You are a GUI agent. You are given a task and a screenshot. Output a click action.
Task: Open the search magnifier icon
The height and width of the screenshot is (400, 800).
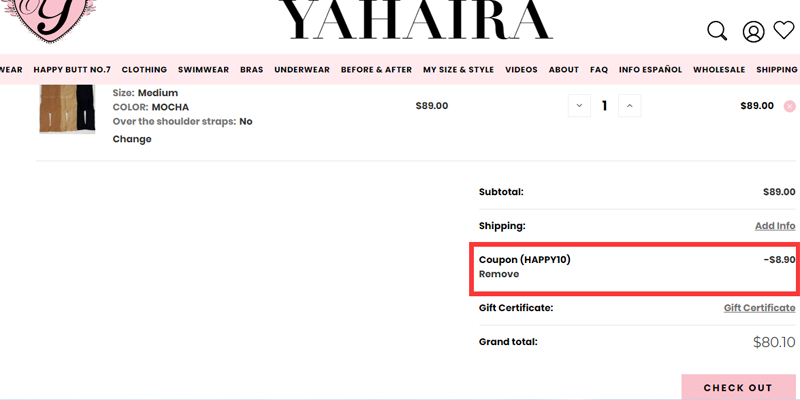717,31
